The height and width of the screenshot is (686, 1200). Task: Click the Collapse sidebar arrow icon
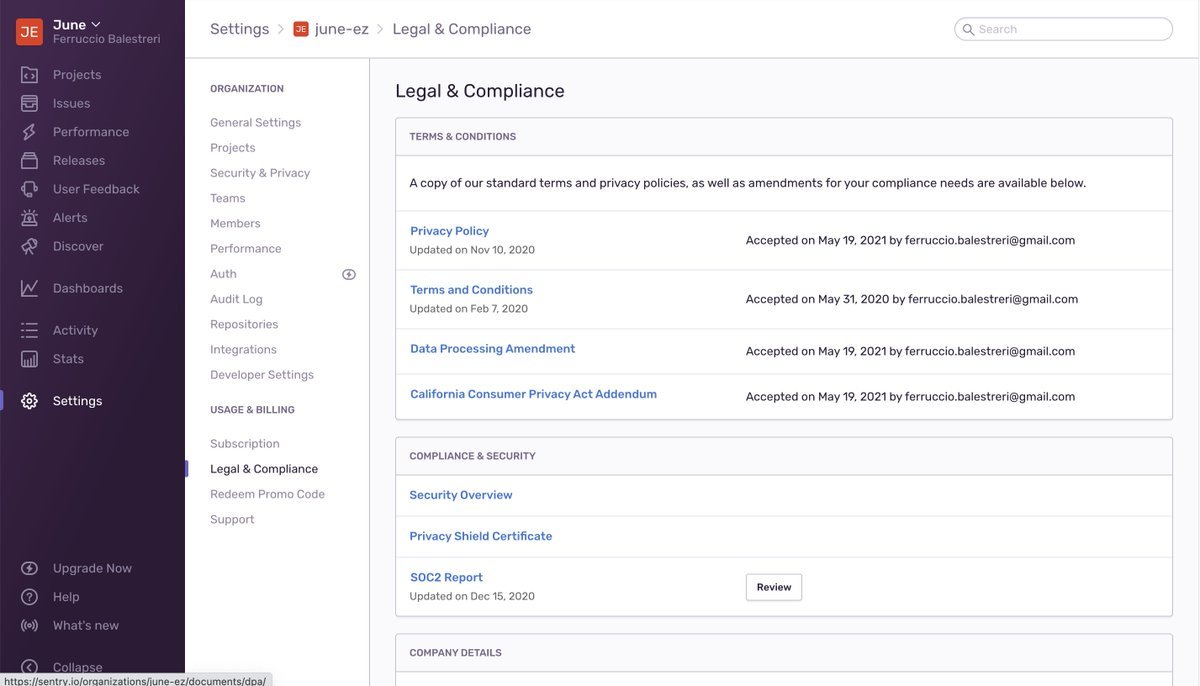(x=30, y=667)
